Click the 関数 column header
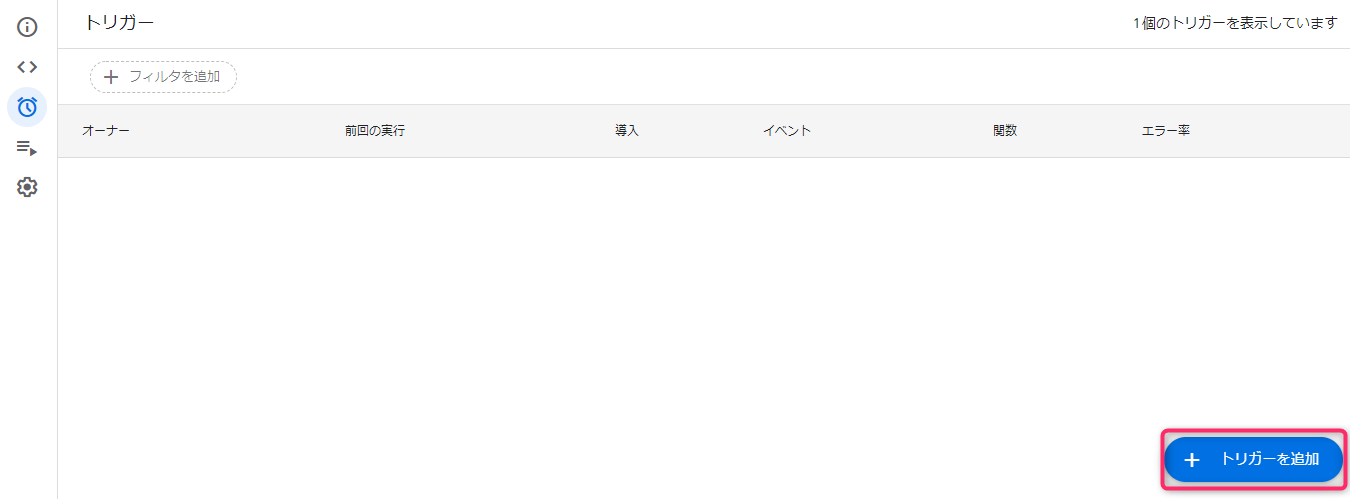Screen dimensions: 1350x499 tap(1005, 131)
